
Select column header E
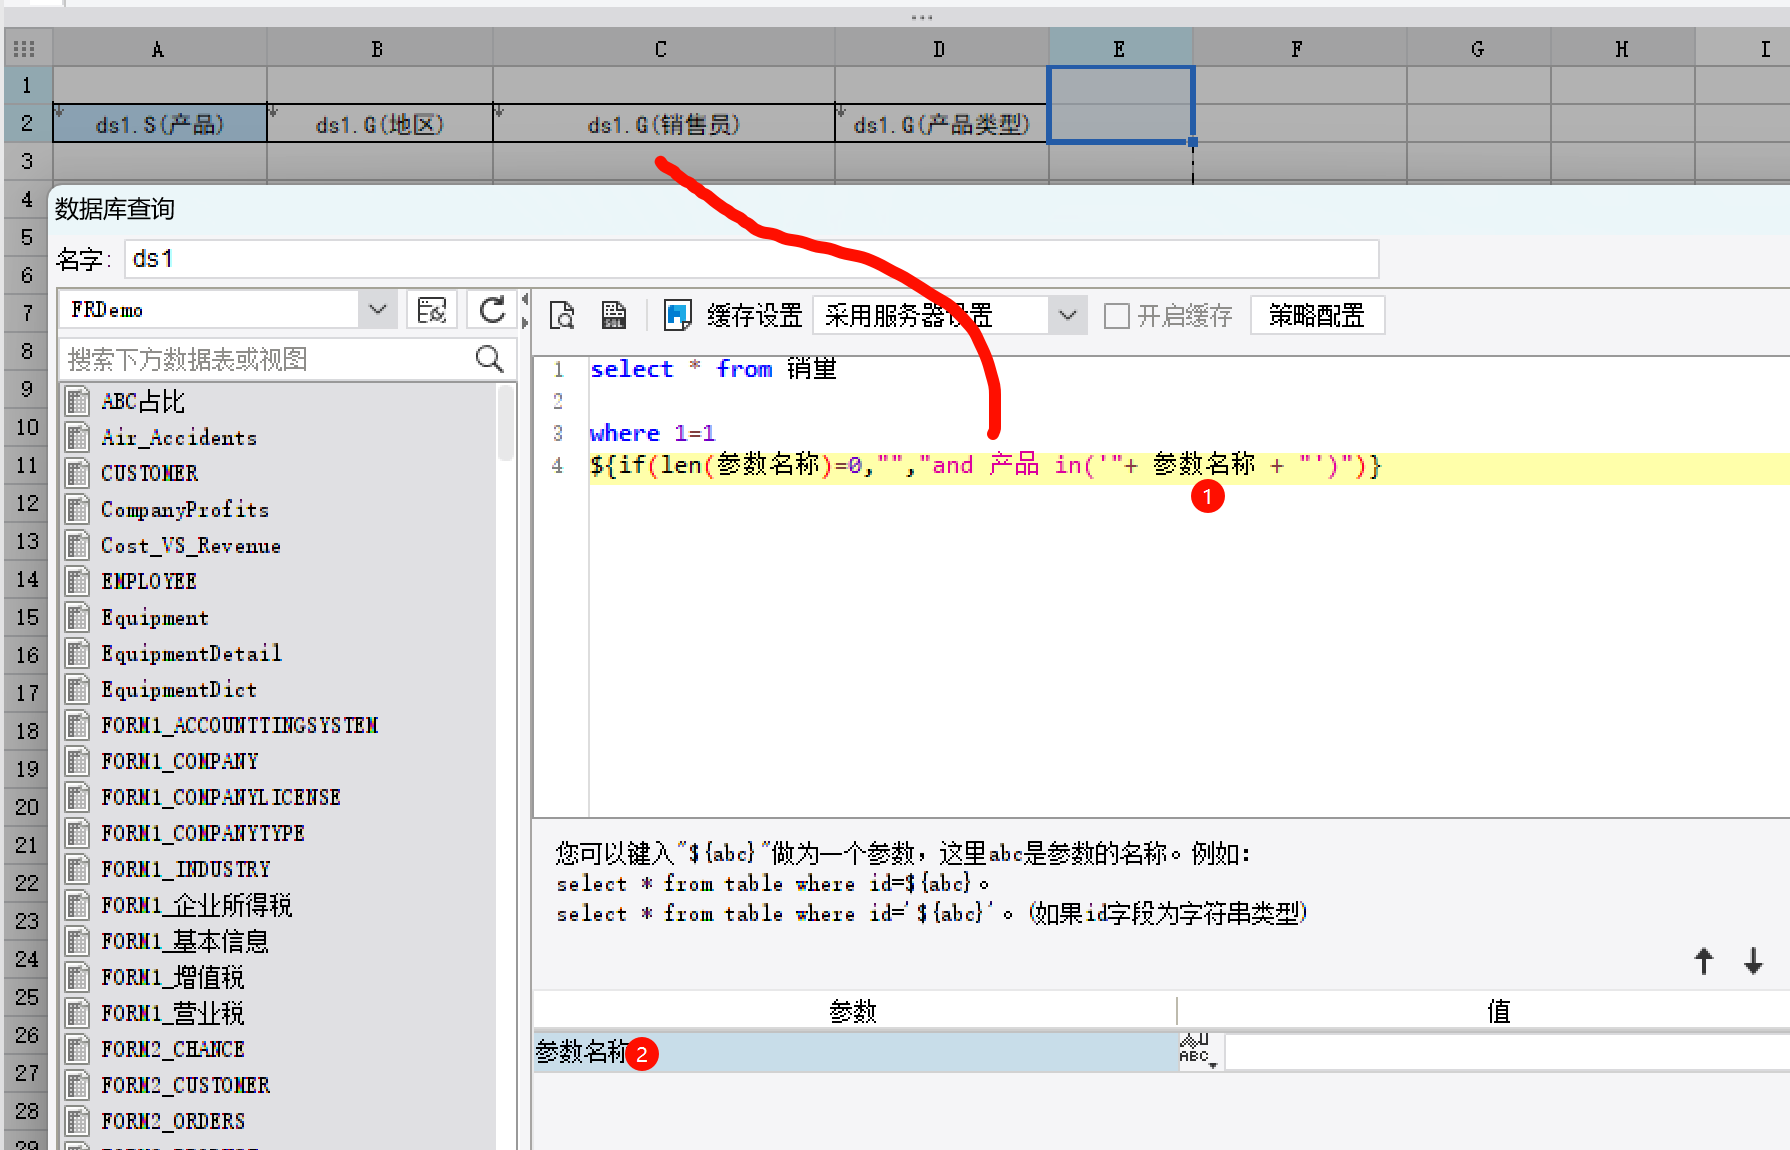coord(1120,49)
